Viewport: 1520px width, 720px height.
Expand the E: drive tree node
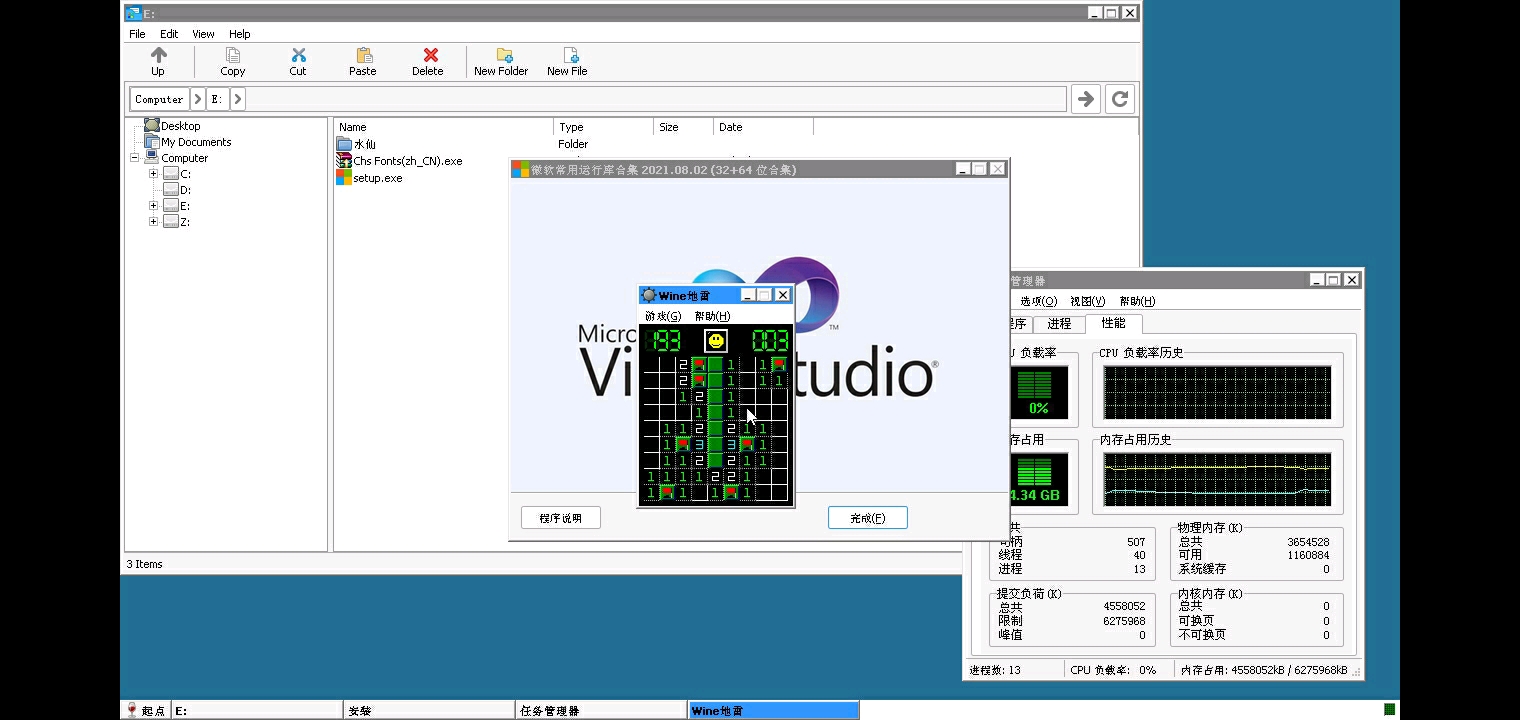153,206
